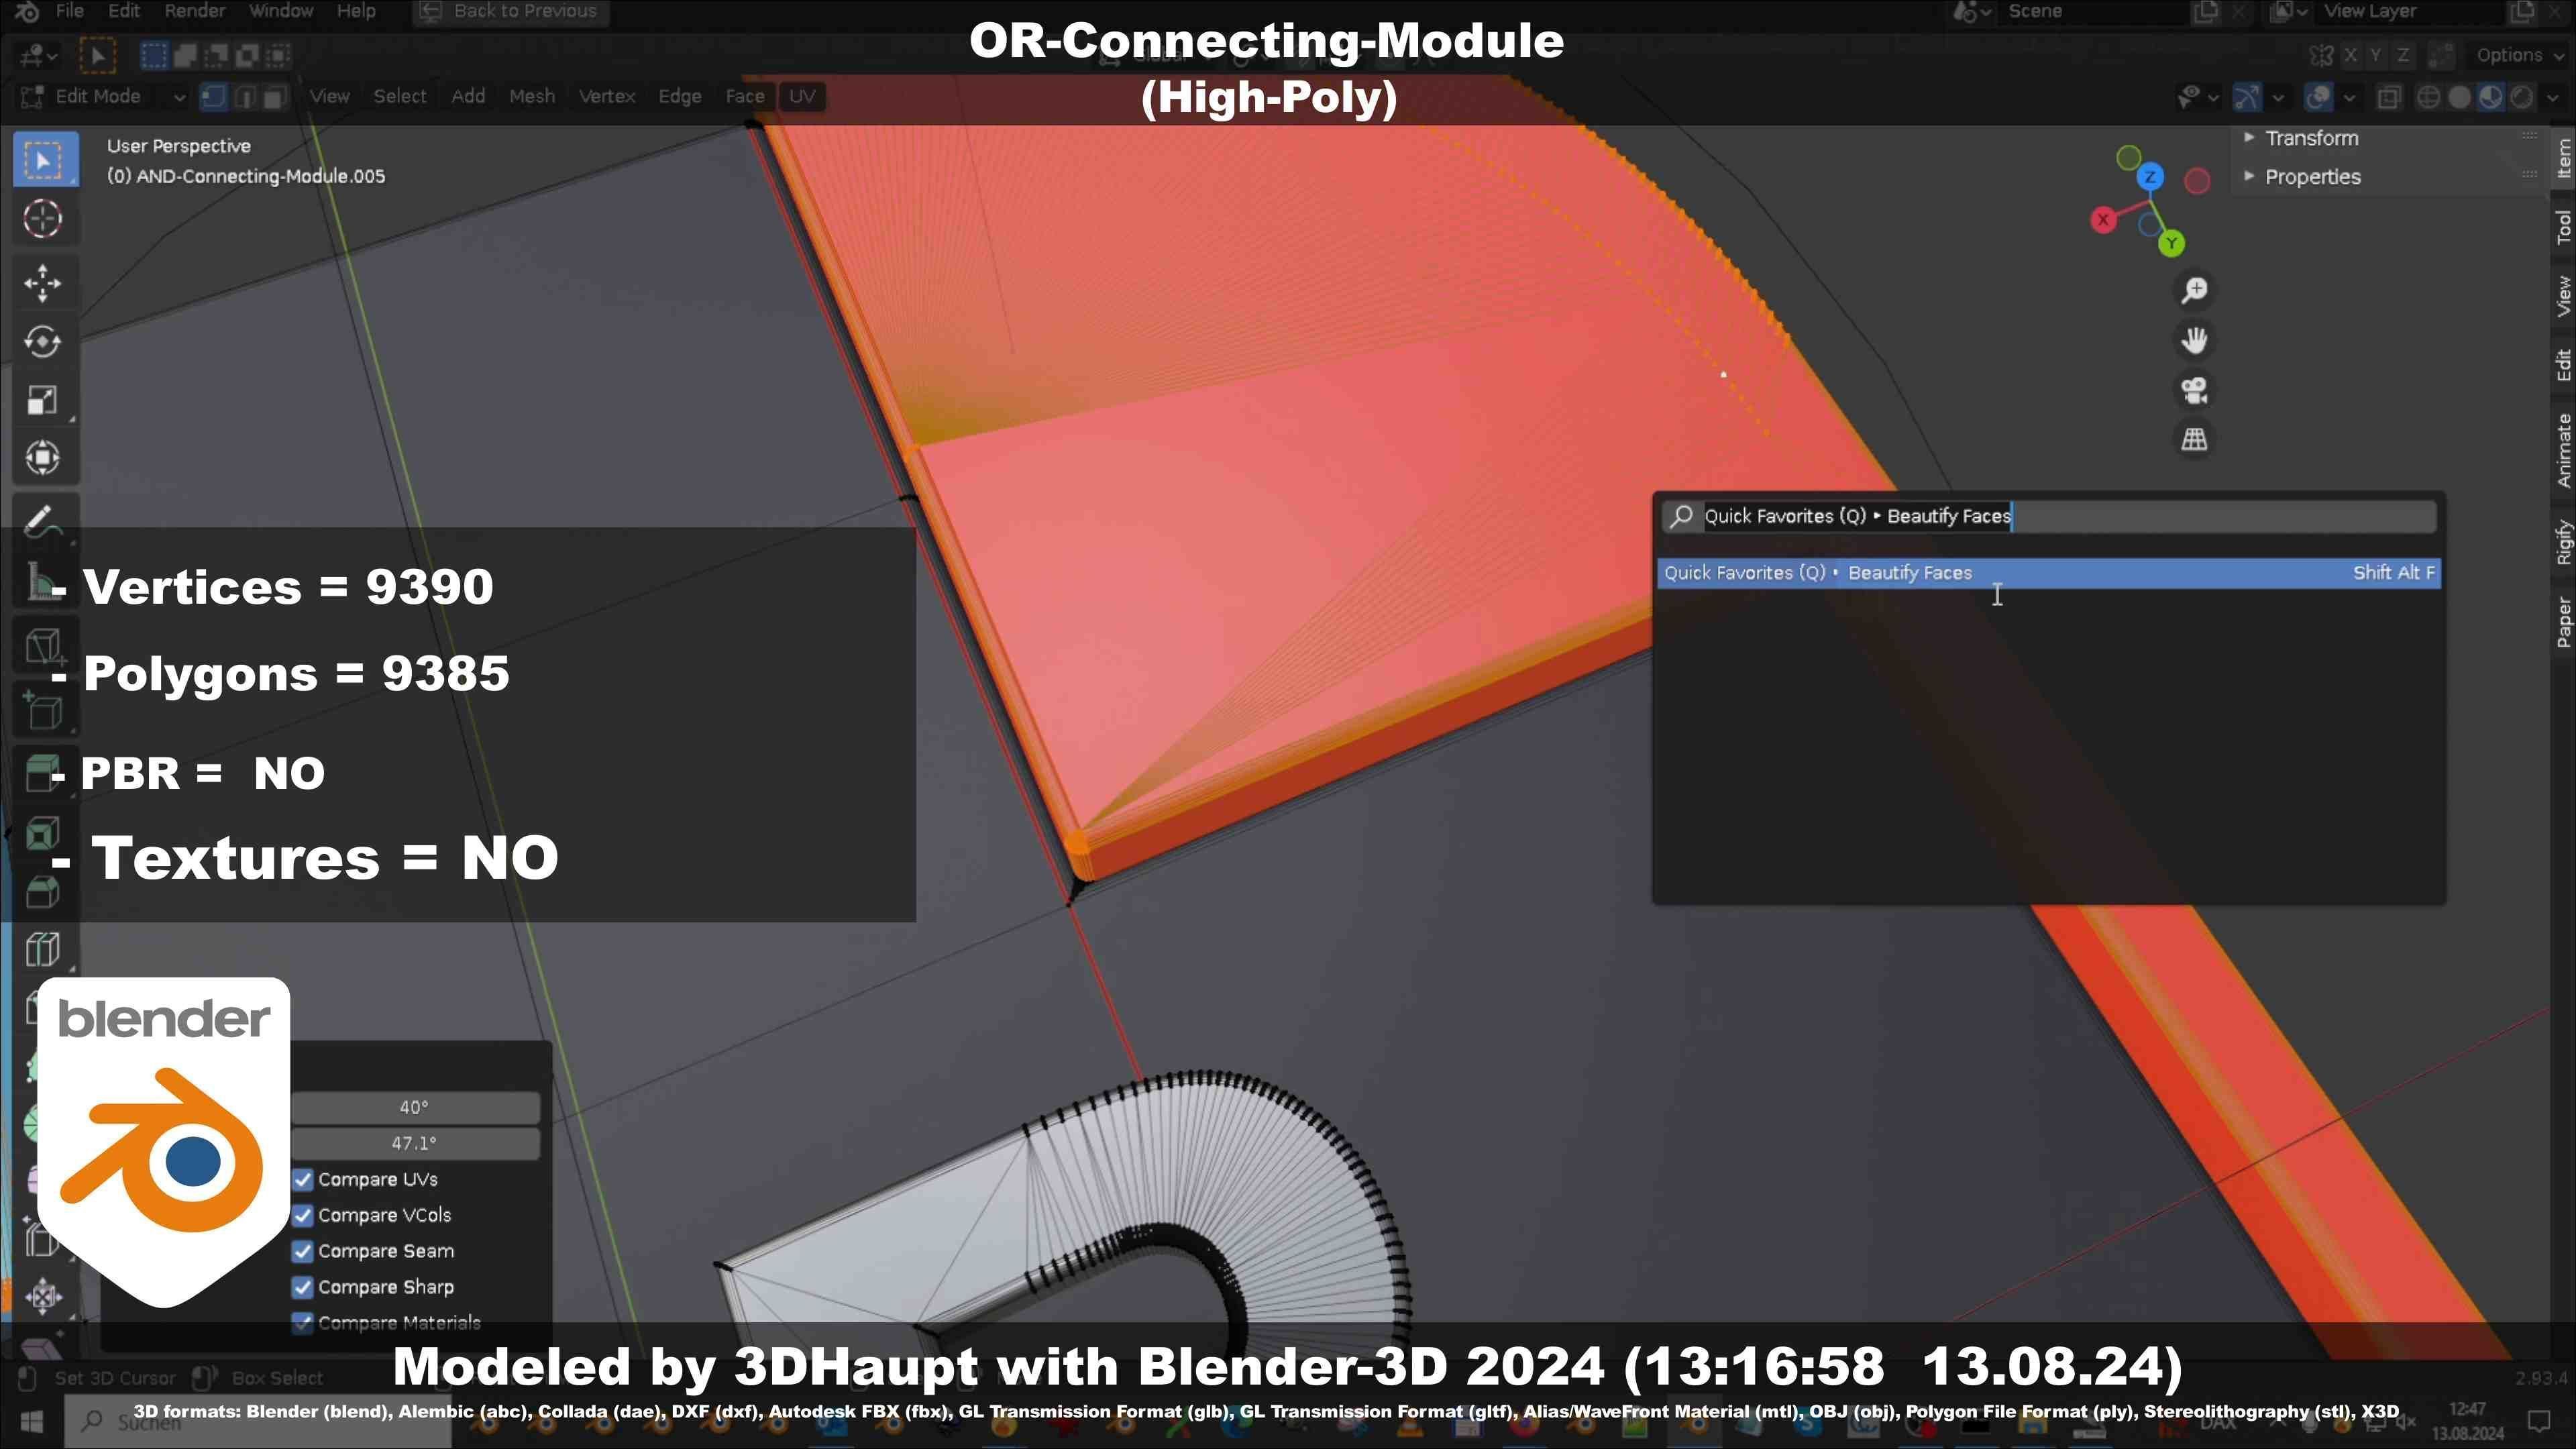Open selectability and visibility dropdown
Screen dimensions: 2576x1449
pos(2198,97)
